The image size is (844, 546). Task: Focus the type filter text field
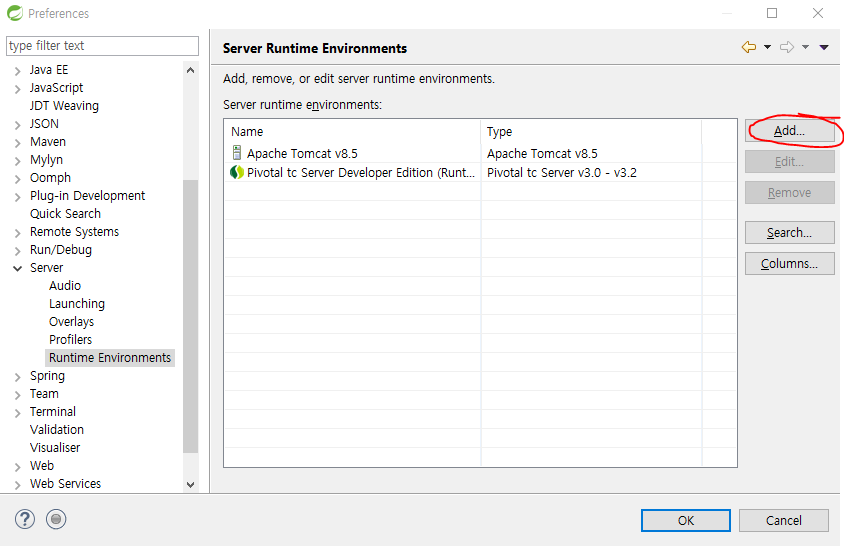pyautogui.click(x=102, y=46)
